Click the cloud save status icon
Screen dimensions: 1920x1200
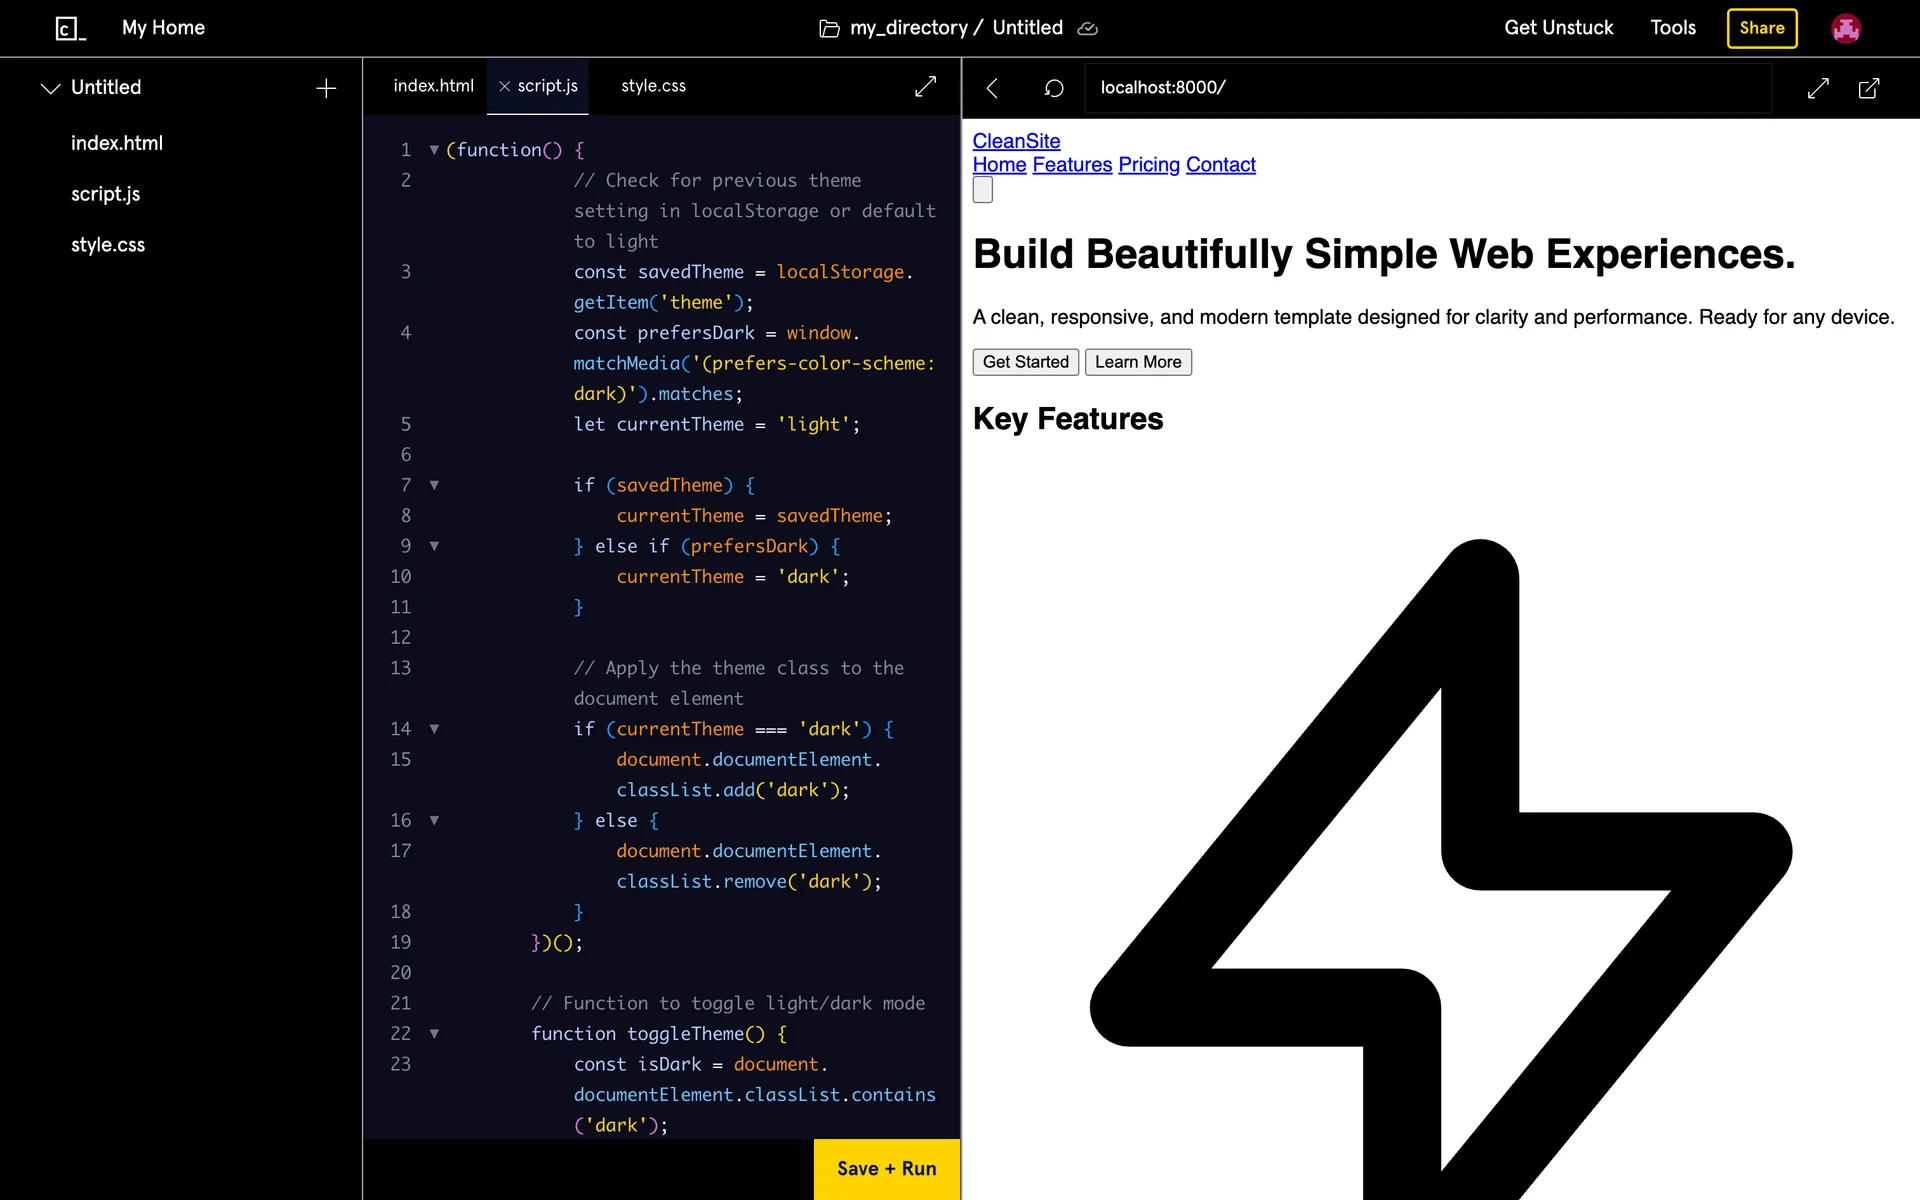tap(1087, 29)
